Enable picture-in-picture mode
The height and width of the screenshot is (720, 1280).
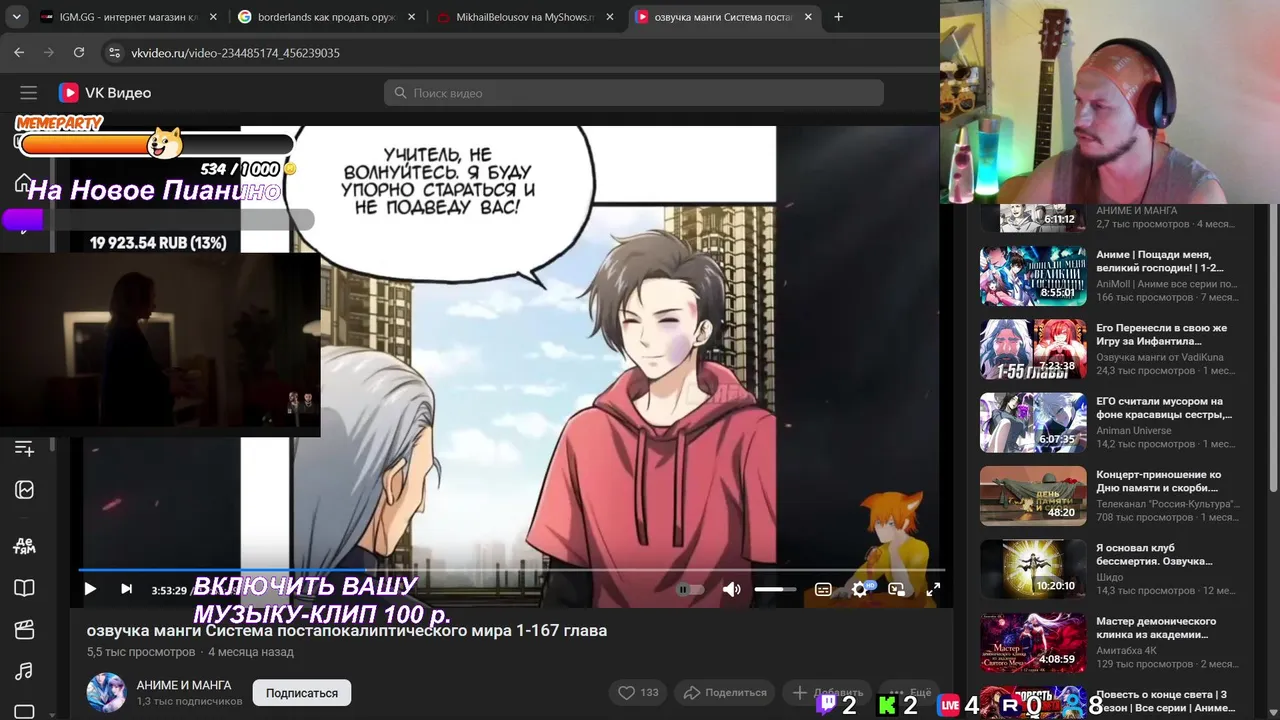pyautogui.click(x=896, y=589)
